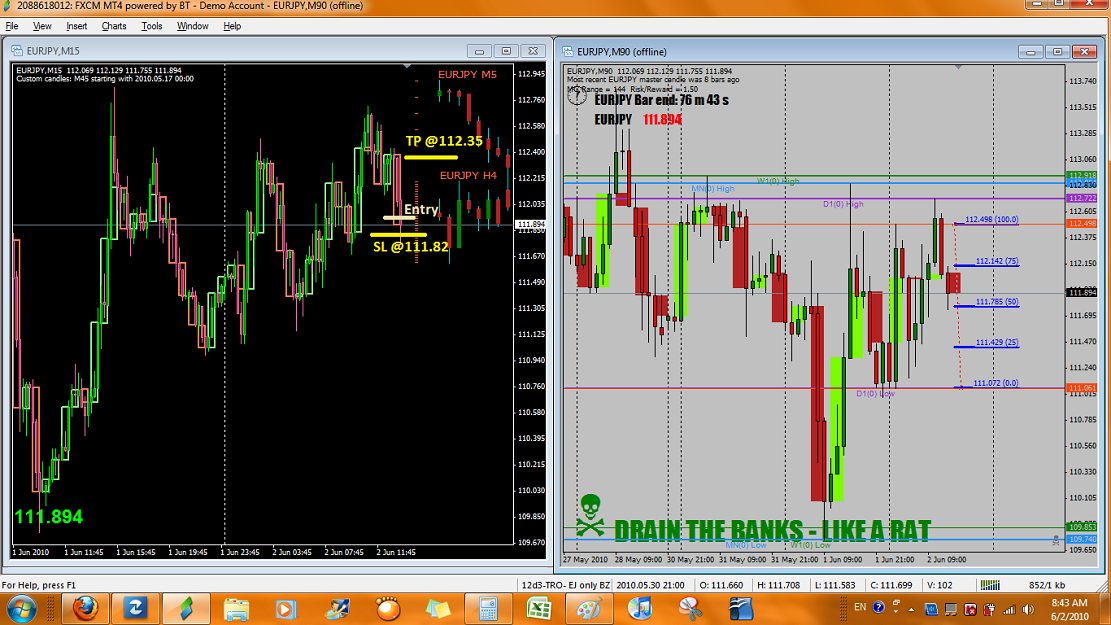Open Excel from the taskbar
Viewport: 1111px width, 625px height.
(x=538, y=609)
